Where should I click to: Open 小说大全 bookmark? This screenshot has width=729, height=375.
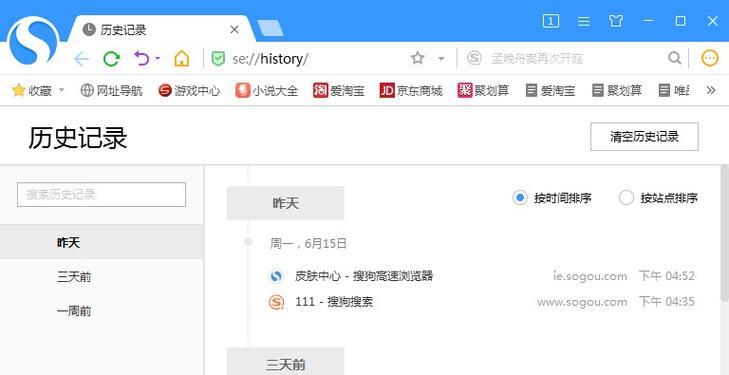click(x=266, y=91)
